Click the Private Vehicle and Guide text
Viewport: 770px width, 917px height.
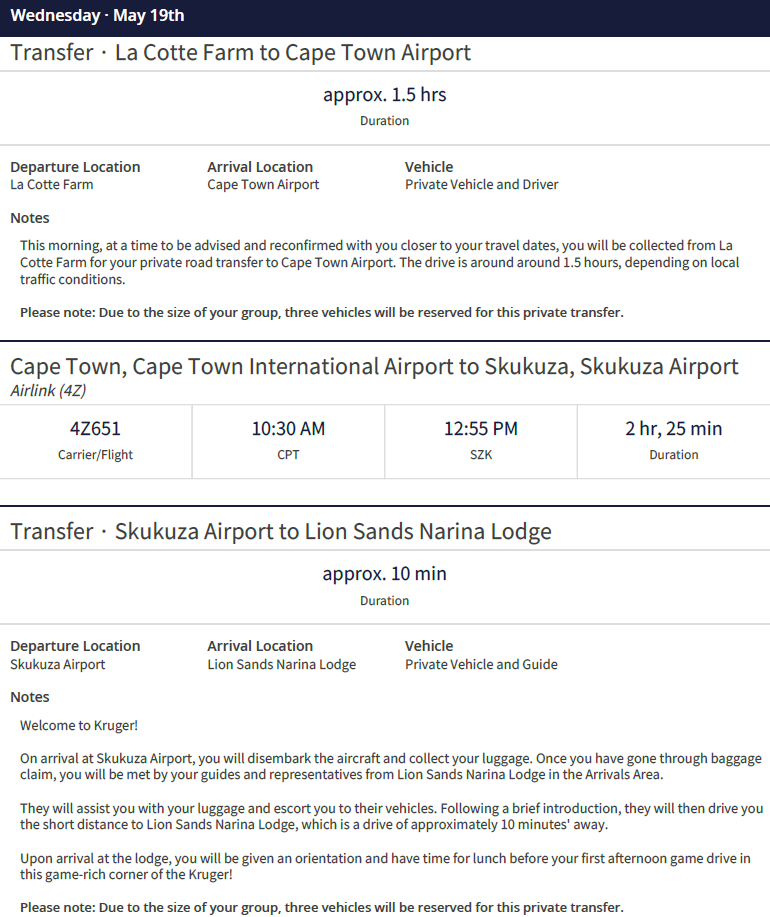pos(481,664)
